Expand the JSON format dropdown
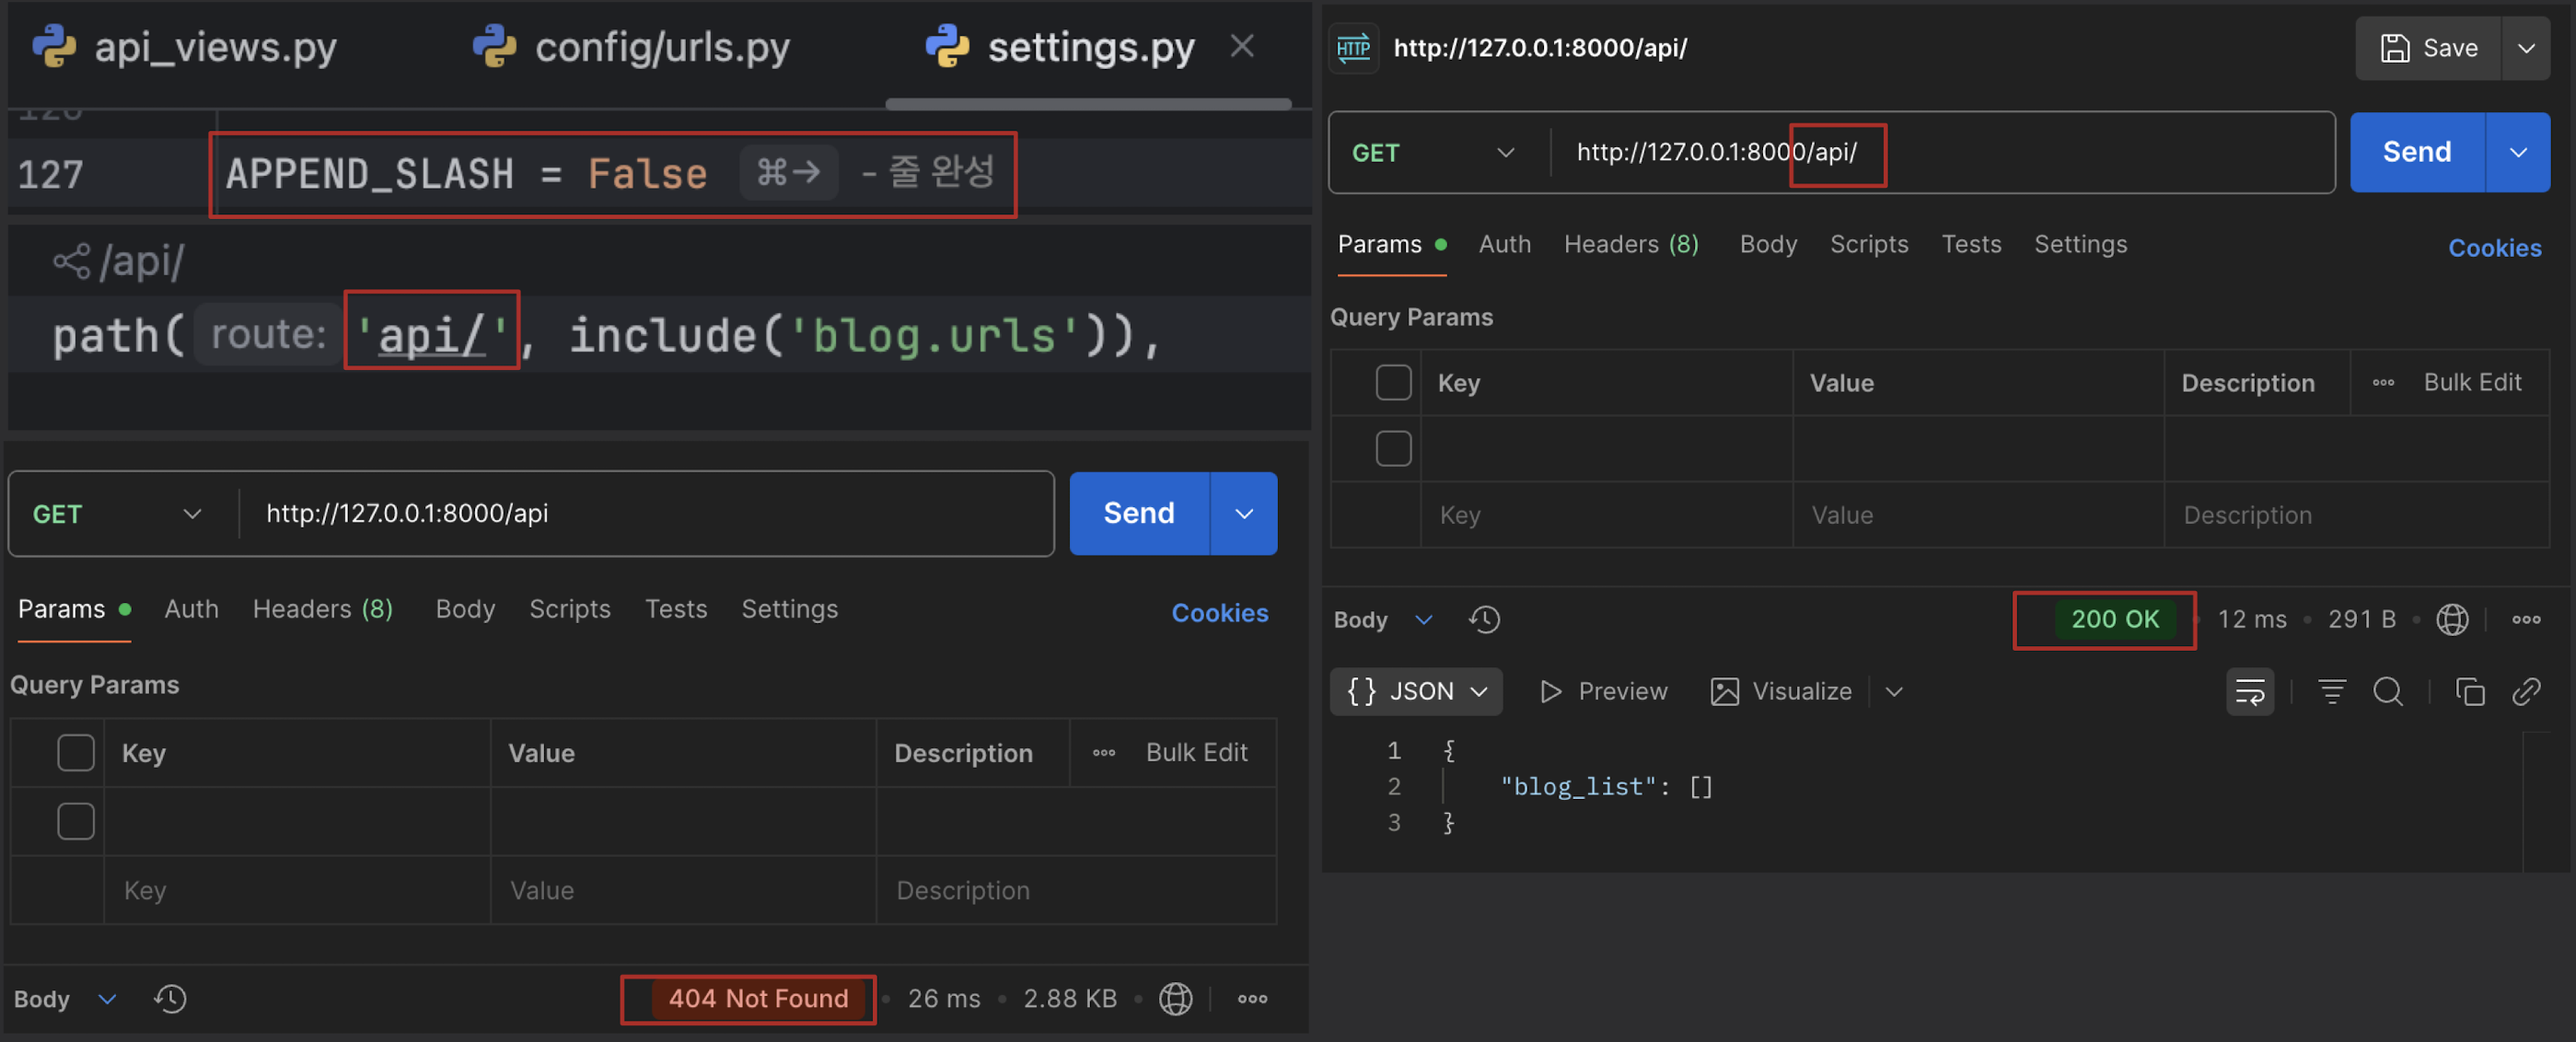The image size is (2576, 1042). click(1416, 692)
